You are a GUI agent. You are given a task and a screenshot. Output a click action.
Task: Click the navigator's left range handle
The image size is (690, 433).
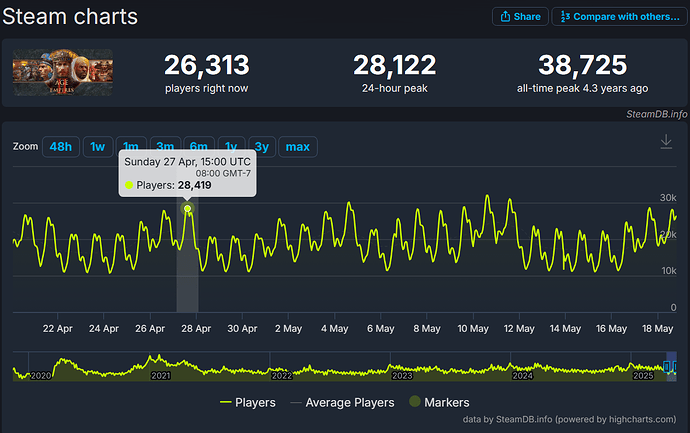coord(667,367)
